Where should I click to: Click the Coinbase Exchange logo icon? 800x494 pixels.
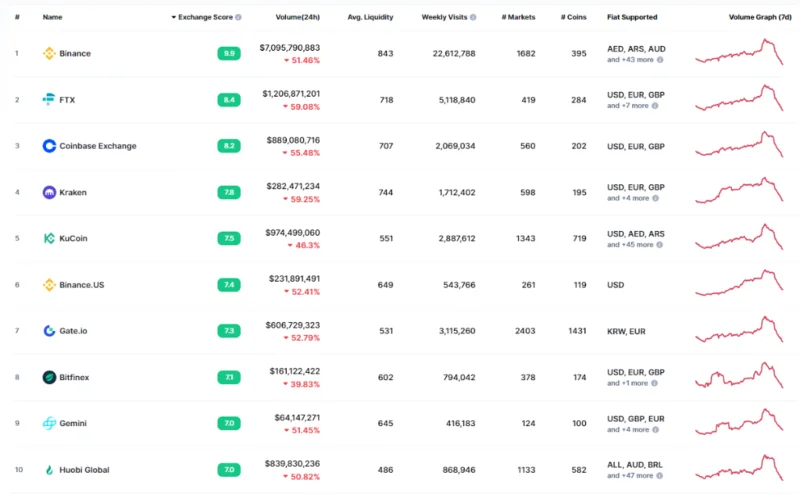pyautogui.click(x=49, y=146)
